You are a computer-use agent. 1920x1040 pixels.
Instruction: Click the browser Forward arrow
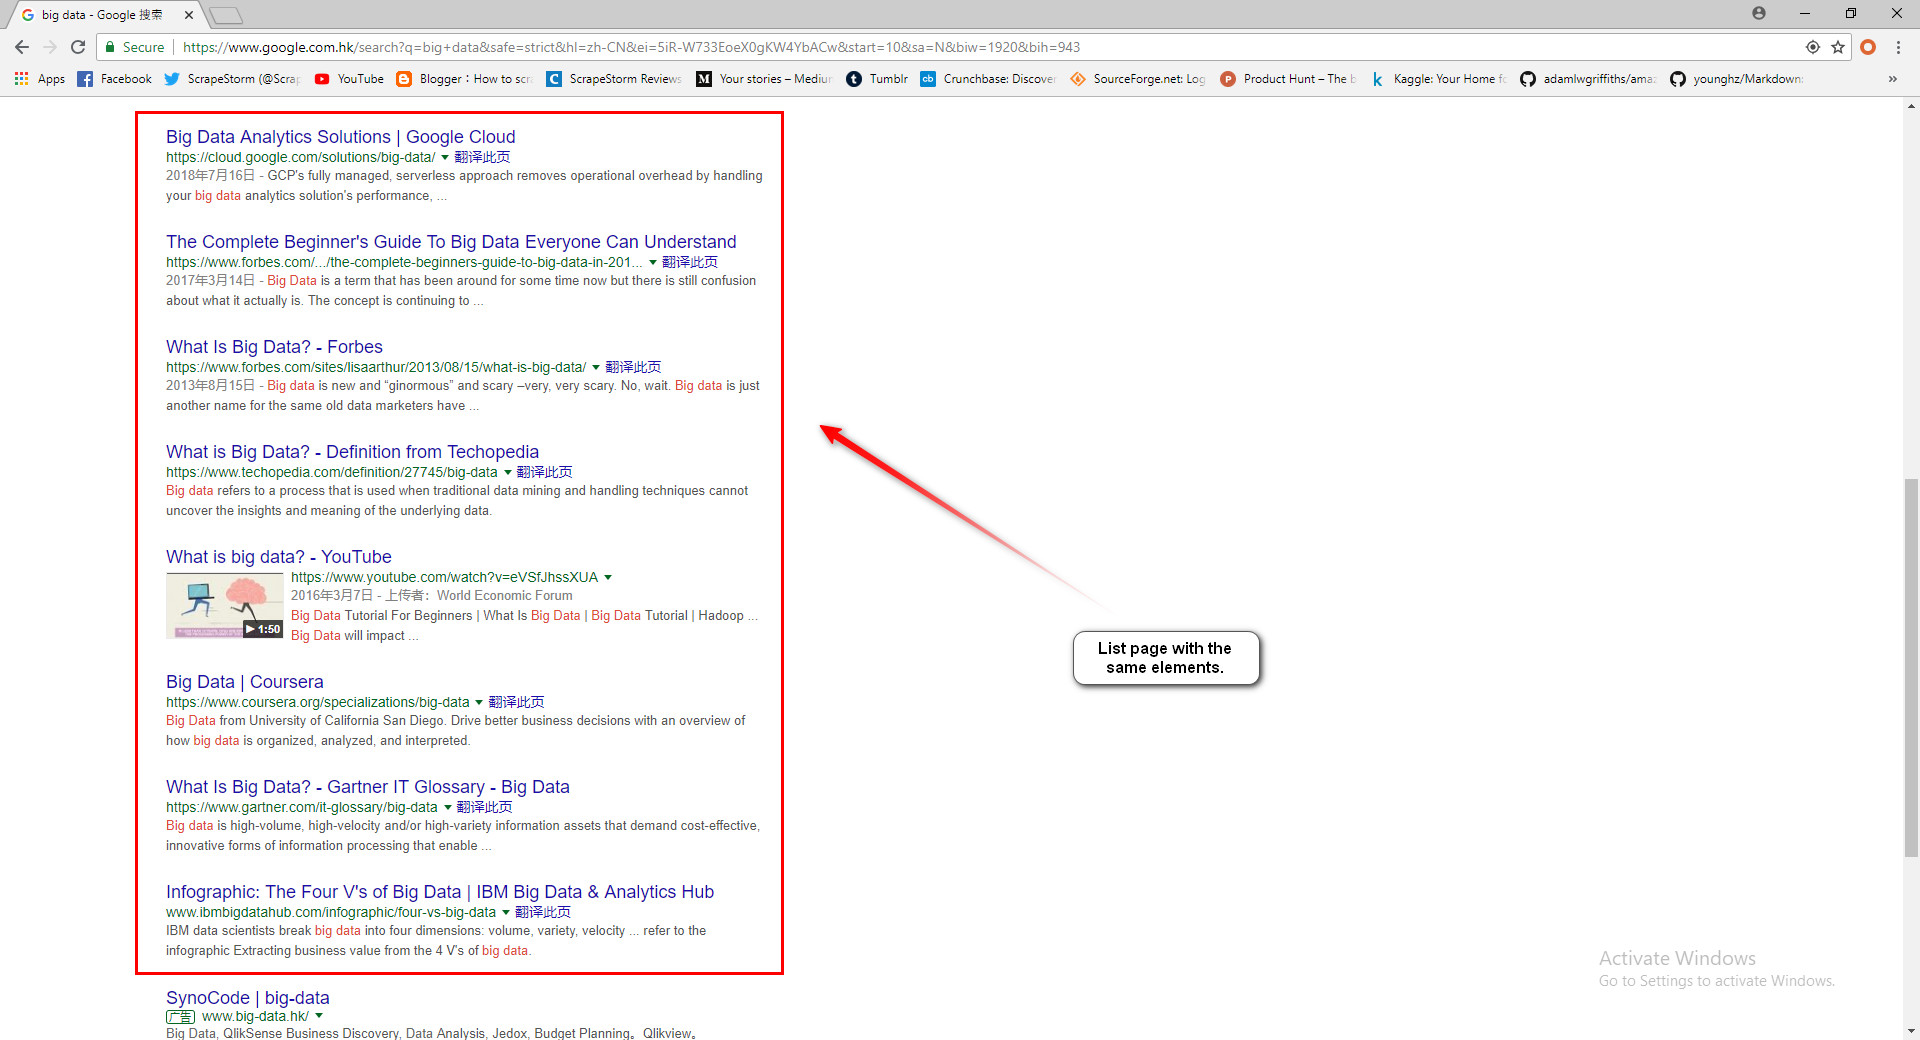(x=50, y=47)
